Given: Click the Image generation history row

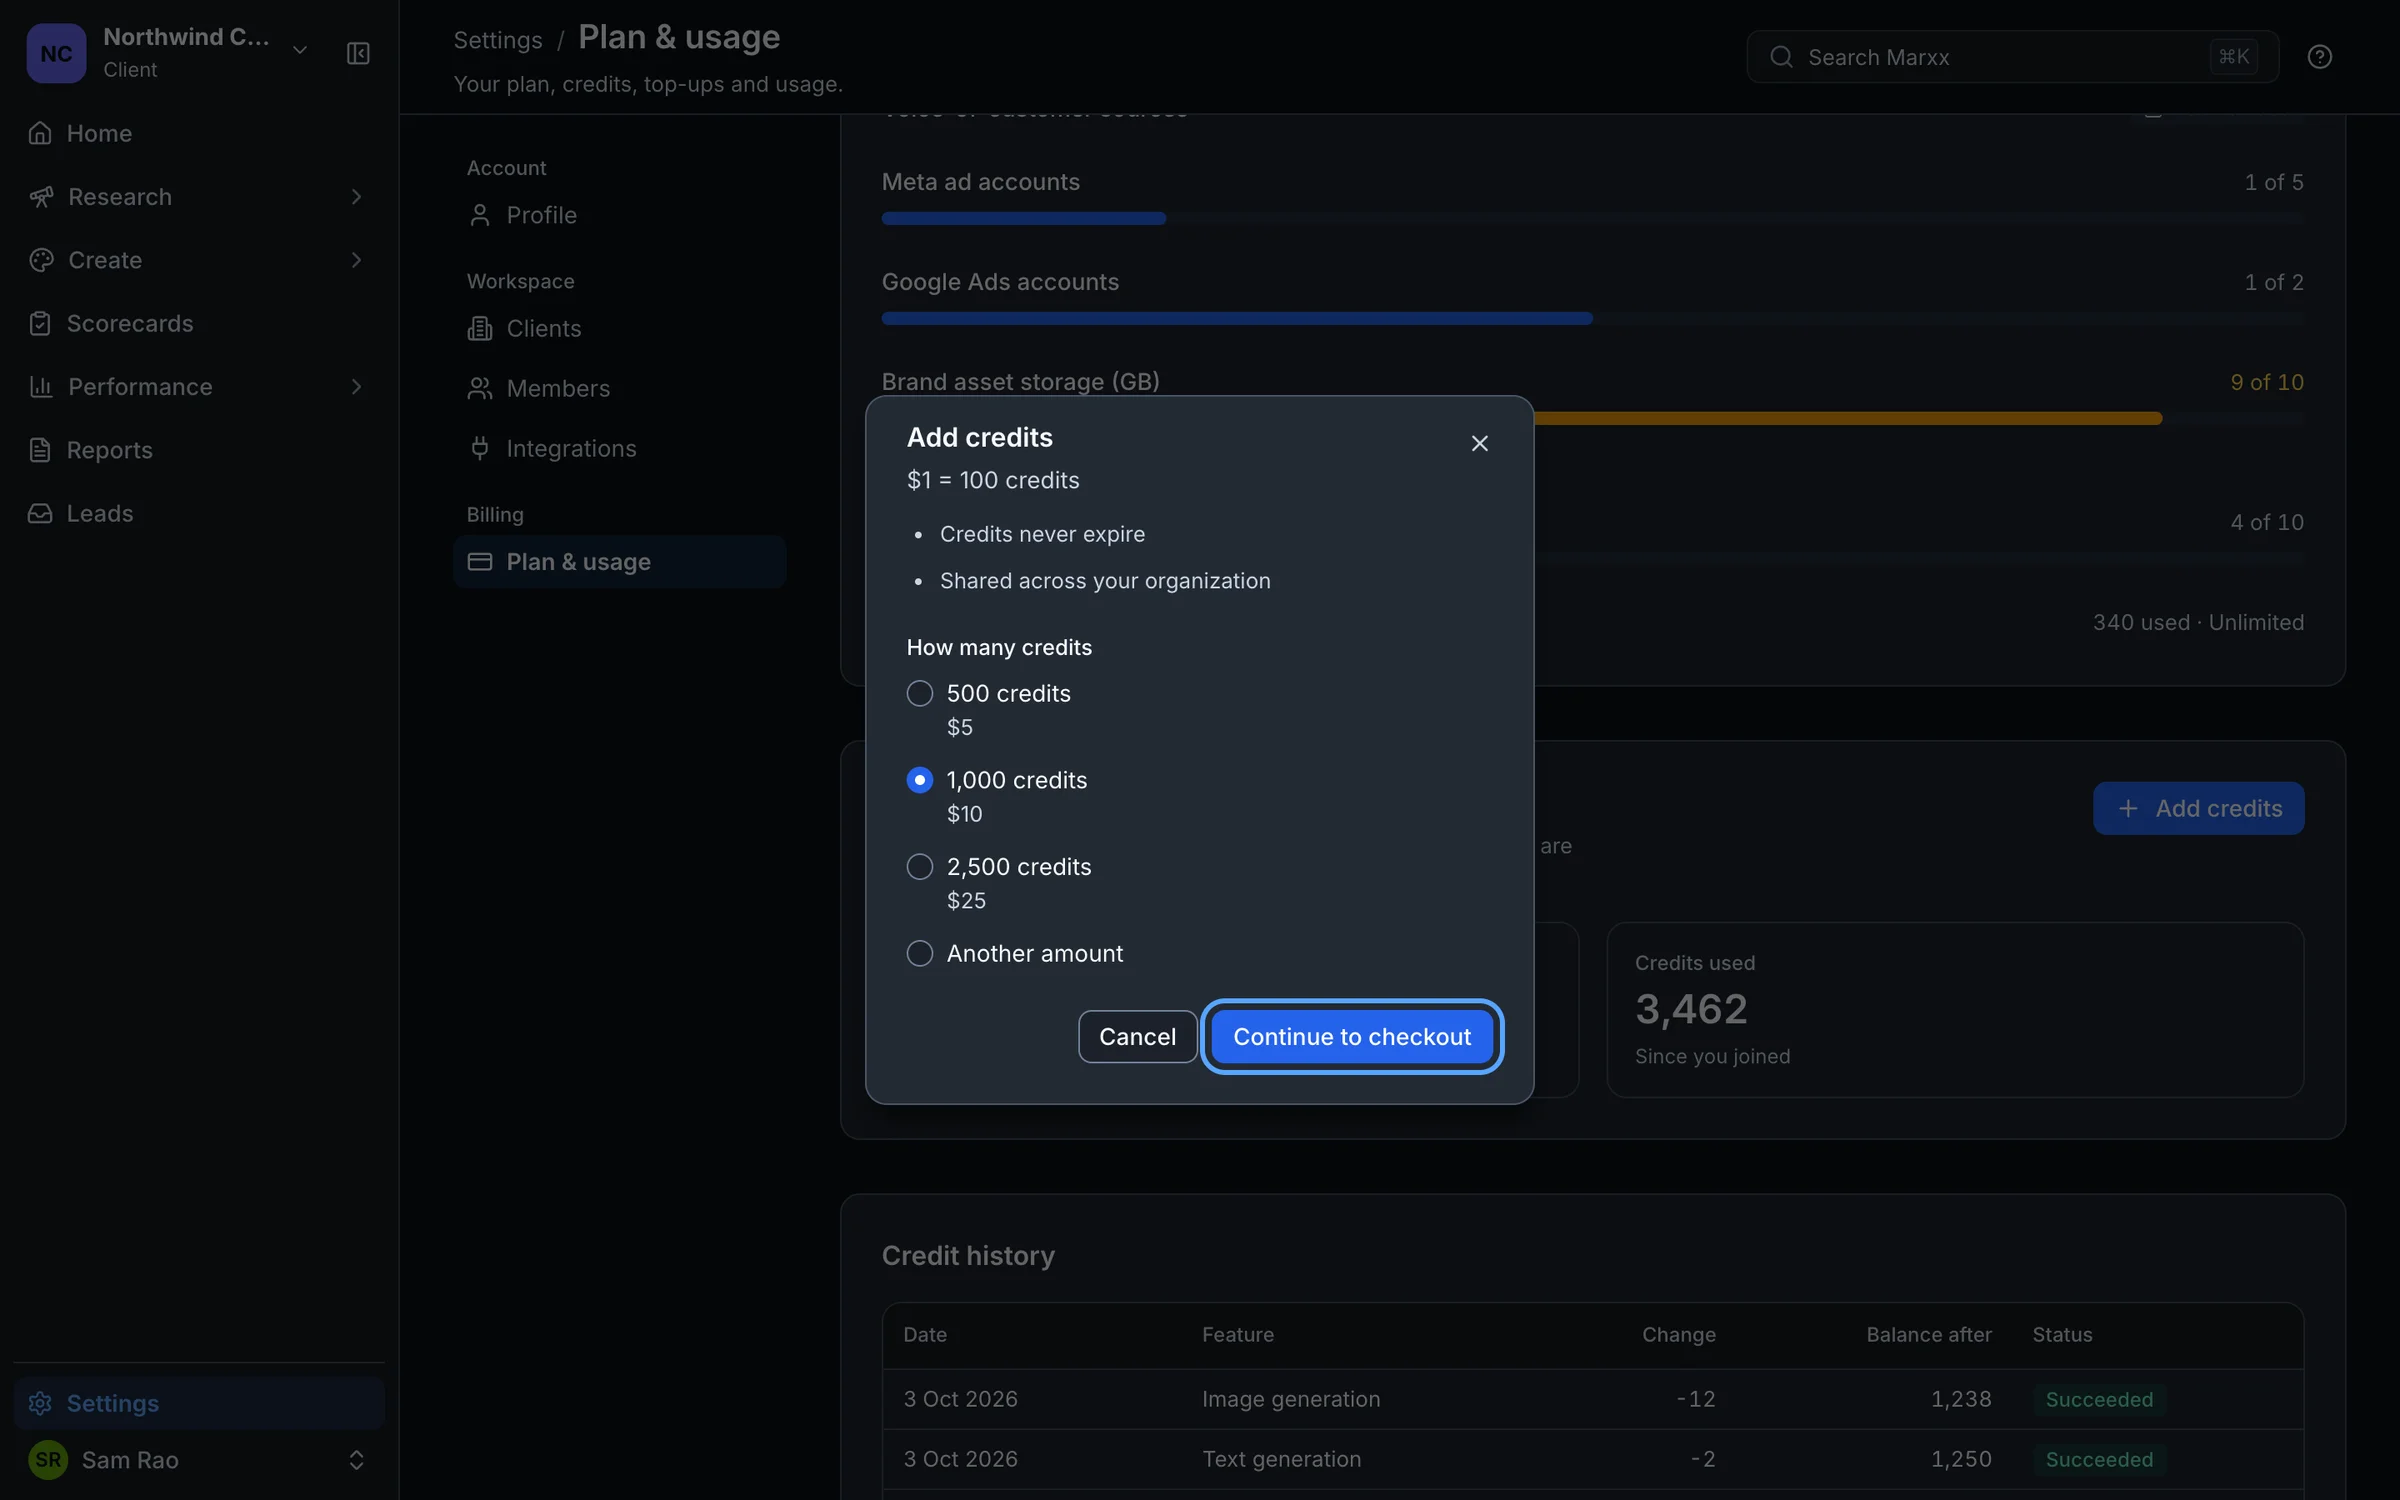Looking at the screenshot, I should pos(1592,1399).
